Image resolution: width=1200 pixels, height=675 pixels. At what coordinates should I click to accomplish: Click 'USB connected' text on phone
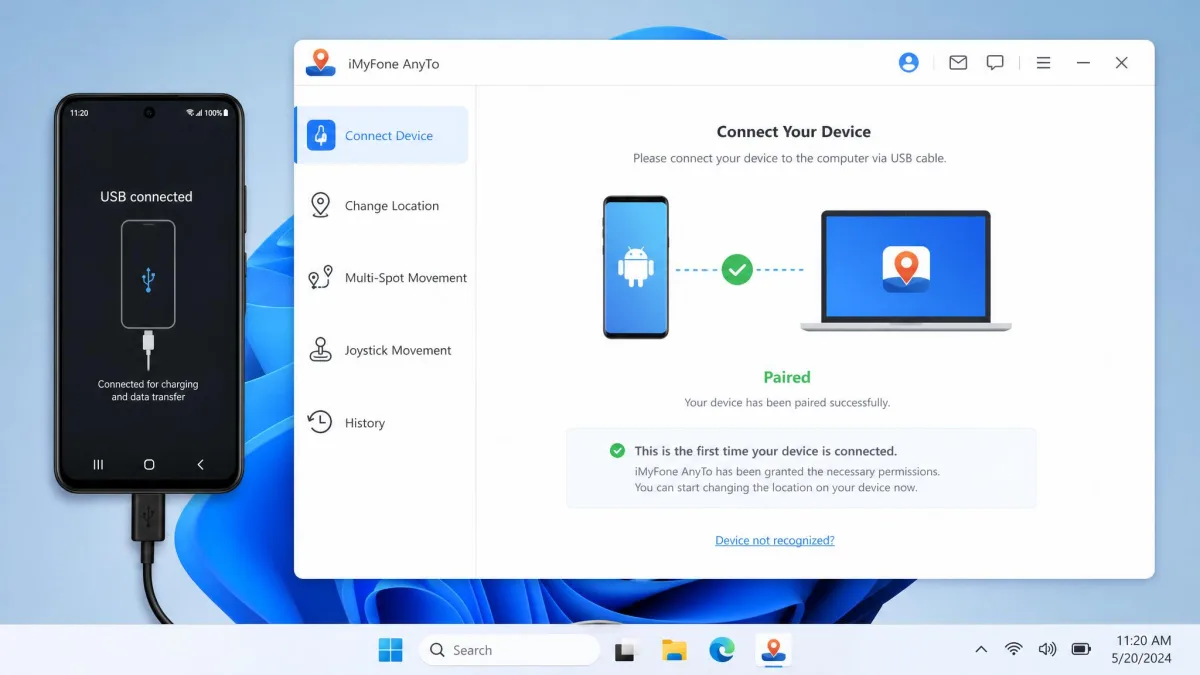pyautogui.click(x=146, y=197)
